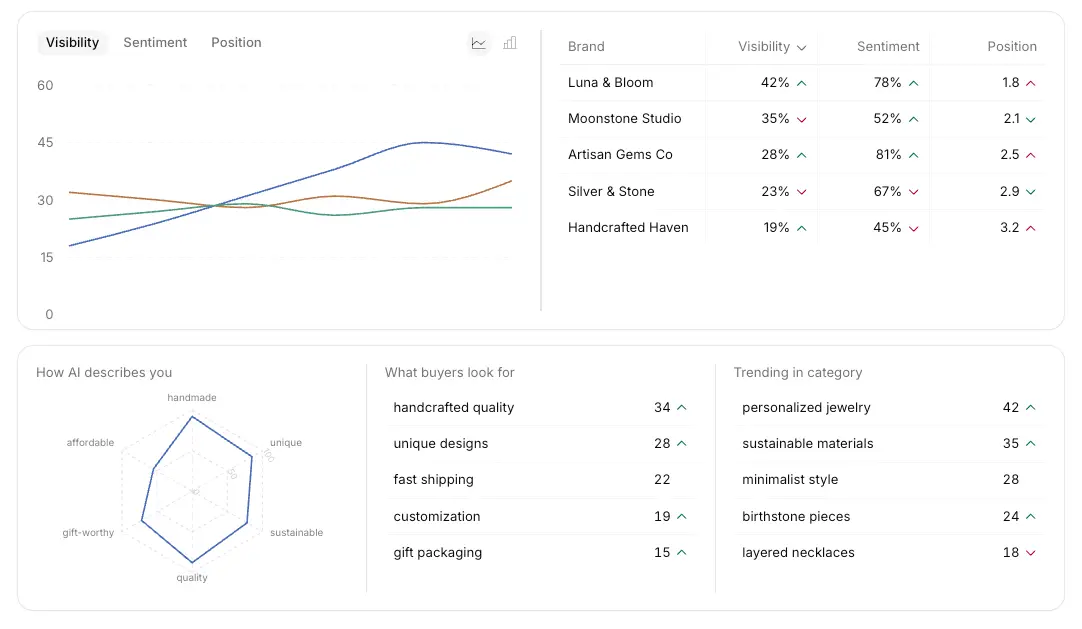1082x629 pixels.
Task: Switch to bar chart view icon
Action: coord(510,43)
